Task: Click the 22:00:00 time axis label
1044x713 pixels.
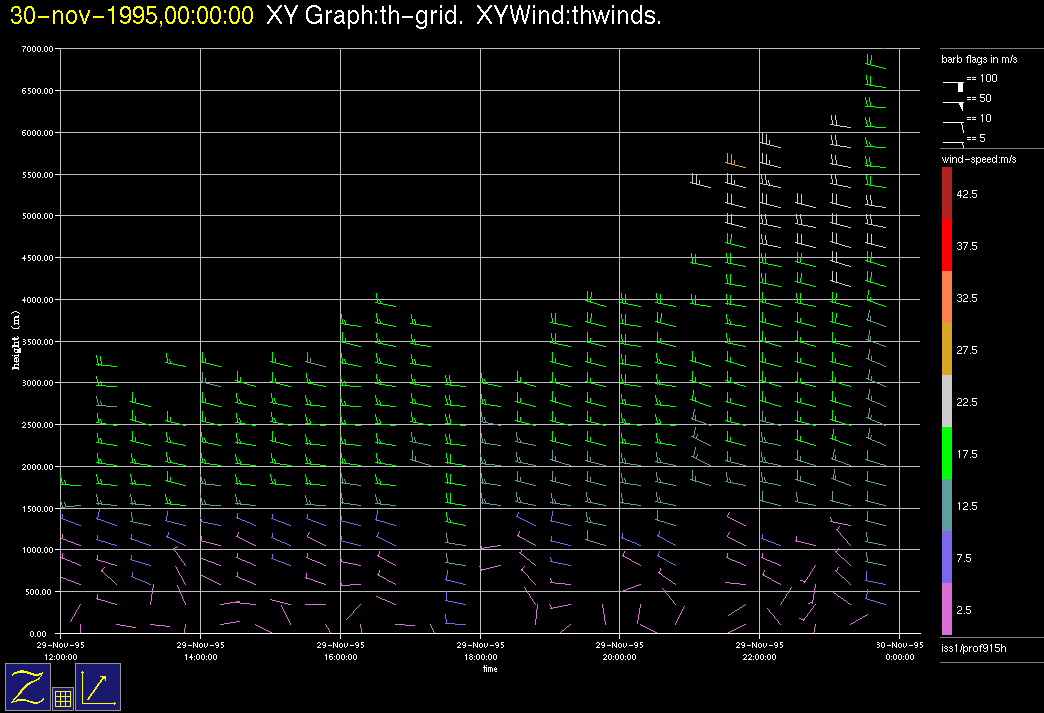Action: pyautogui.click(x=759, y=652)
